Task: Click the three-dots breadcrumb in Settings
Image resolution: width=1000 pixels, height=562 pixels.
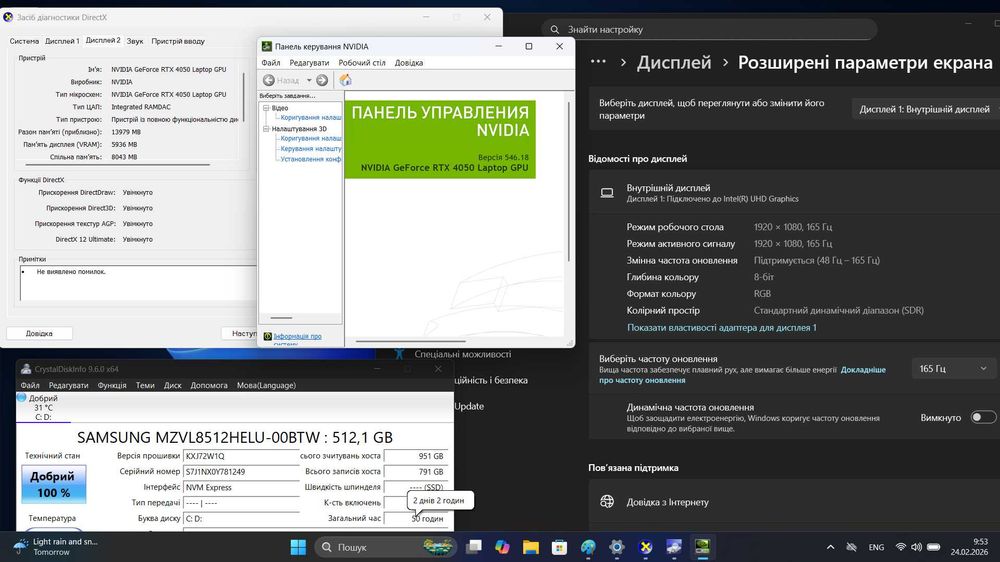Action: coord(598,62)
